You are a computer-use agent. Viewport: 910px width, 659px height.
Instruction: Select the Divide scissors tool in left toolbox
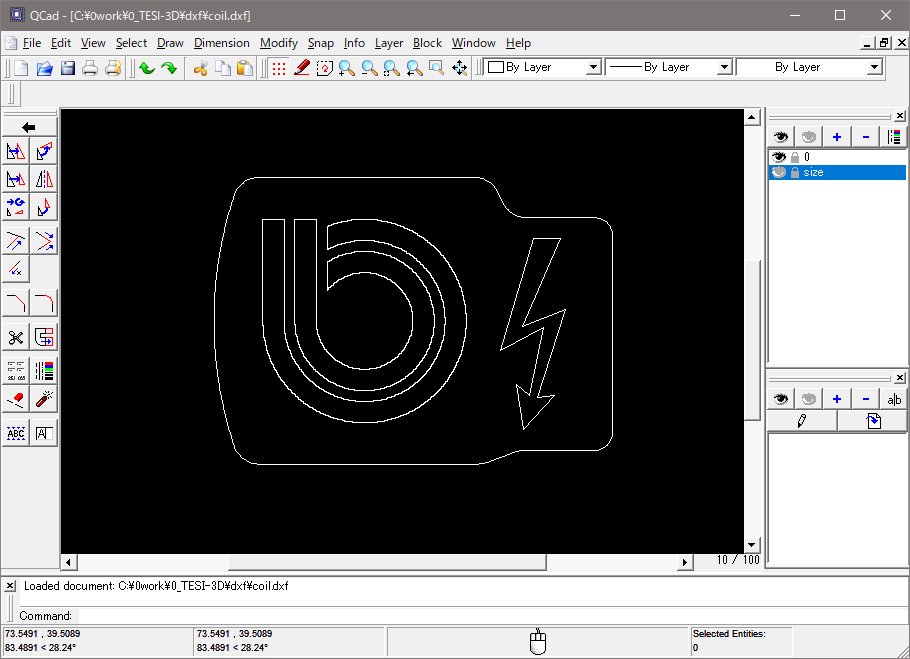(16, 337)
